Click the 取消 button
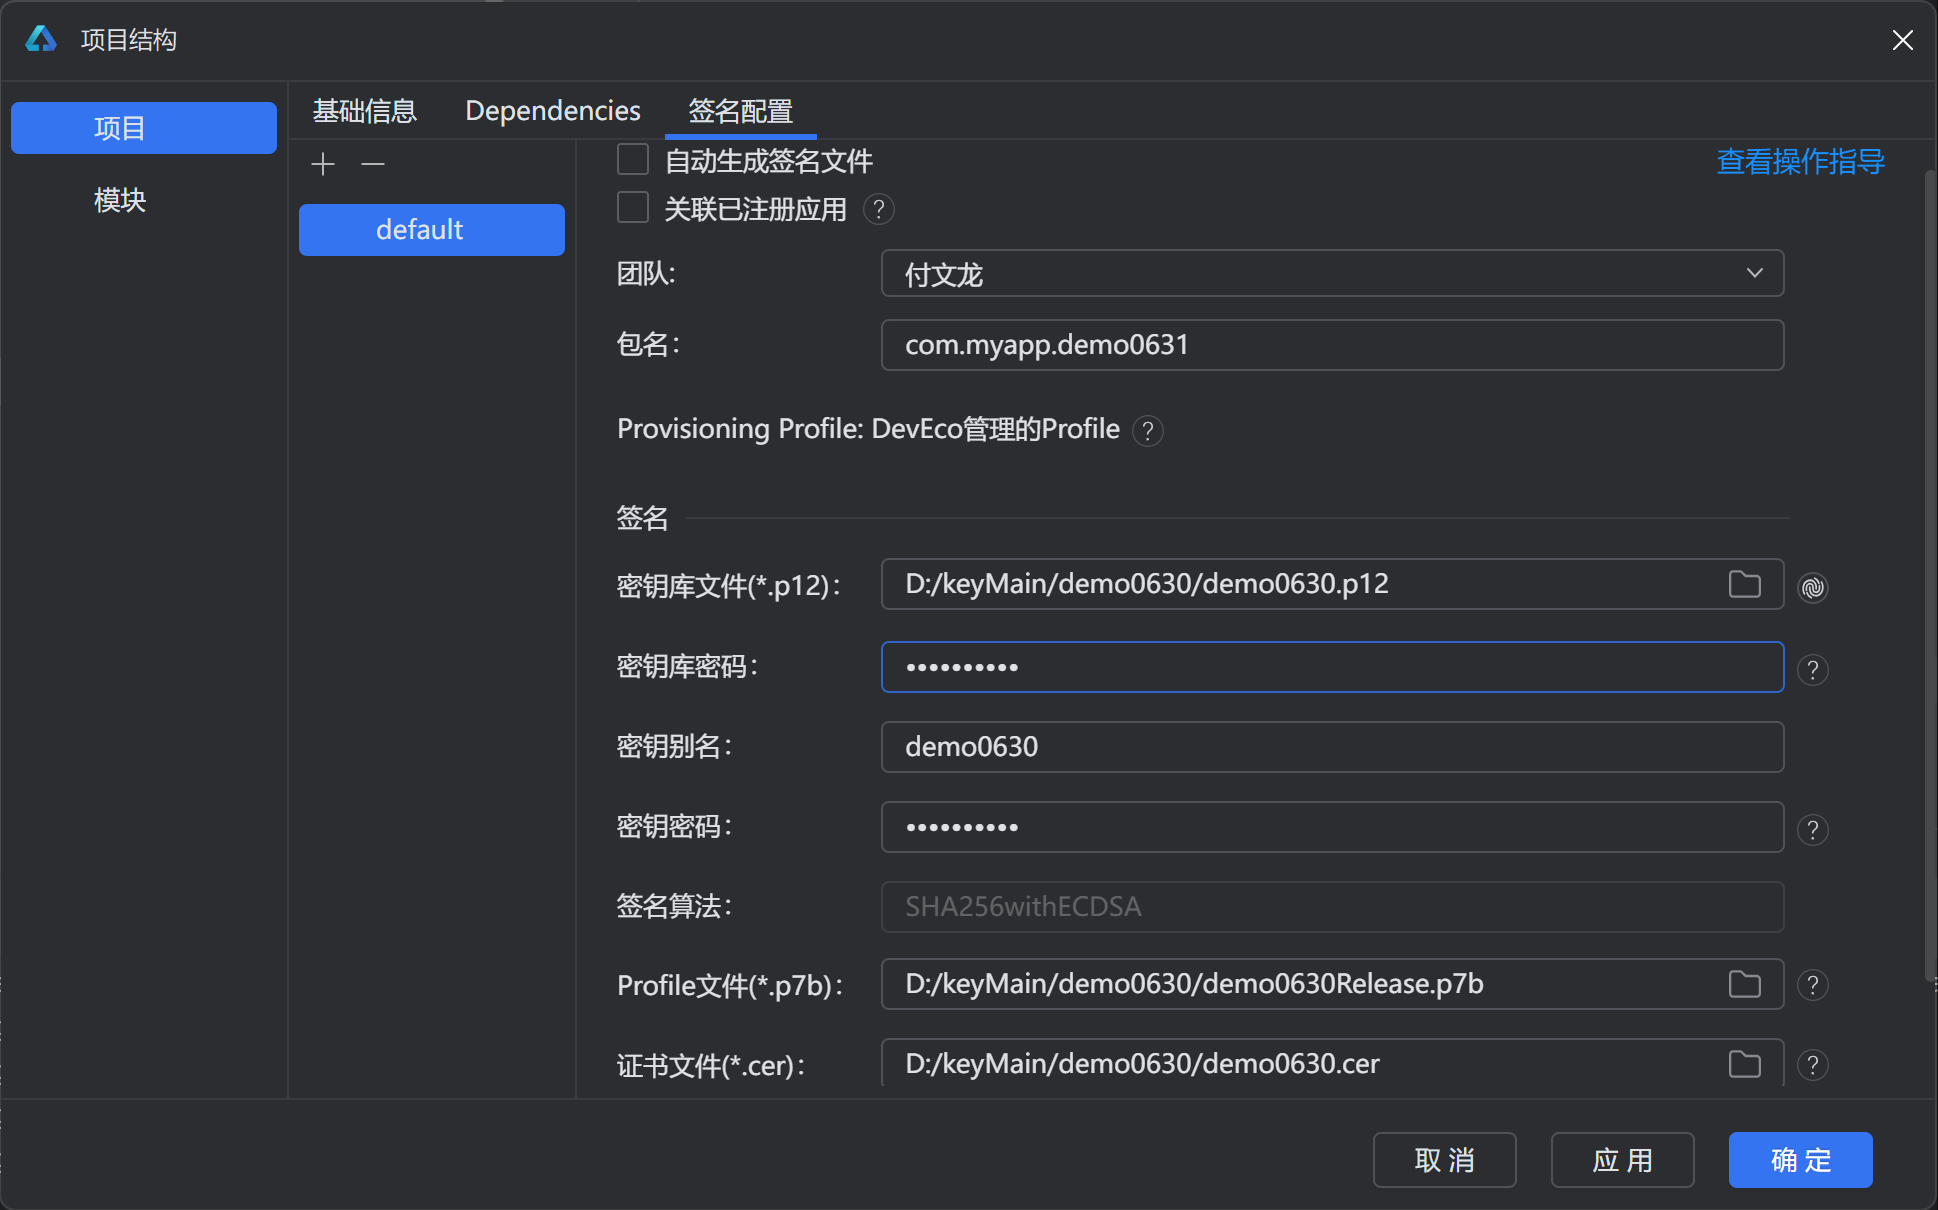 [x=1445, y=1160]
